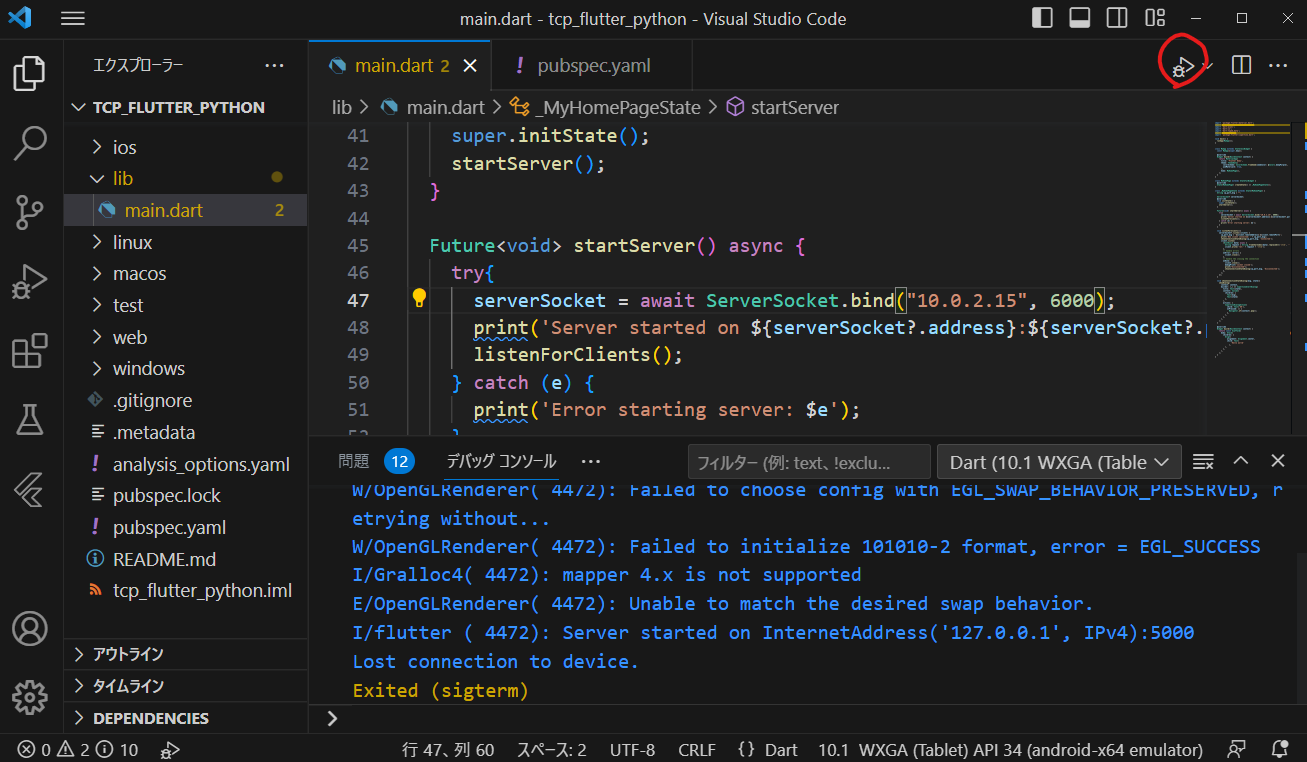Screen dimensions: 1307x762
Task: Open Run and Debug view
Action: coord(30,282)
